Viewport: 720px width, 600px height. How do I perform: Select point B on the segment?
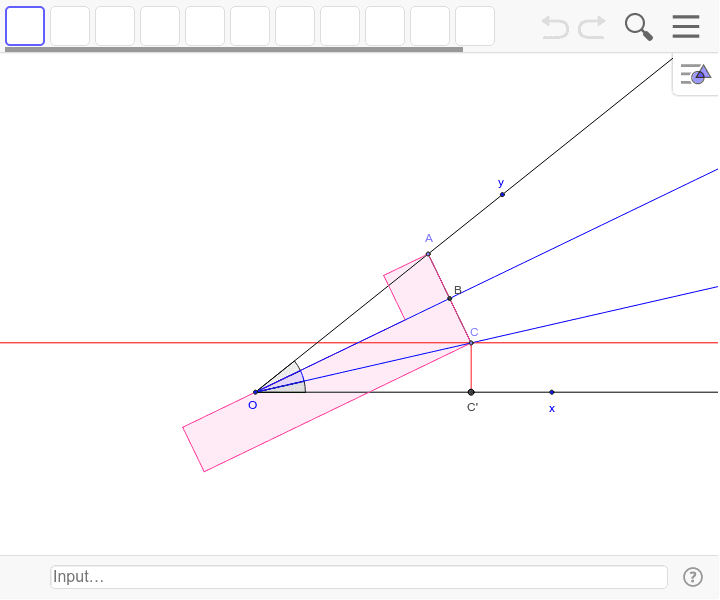pos(450,298)
